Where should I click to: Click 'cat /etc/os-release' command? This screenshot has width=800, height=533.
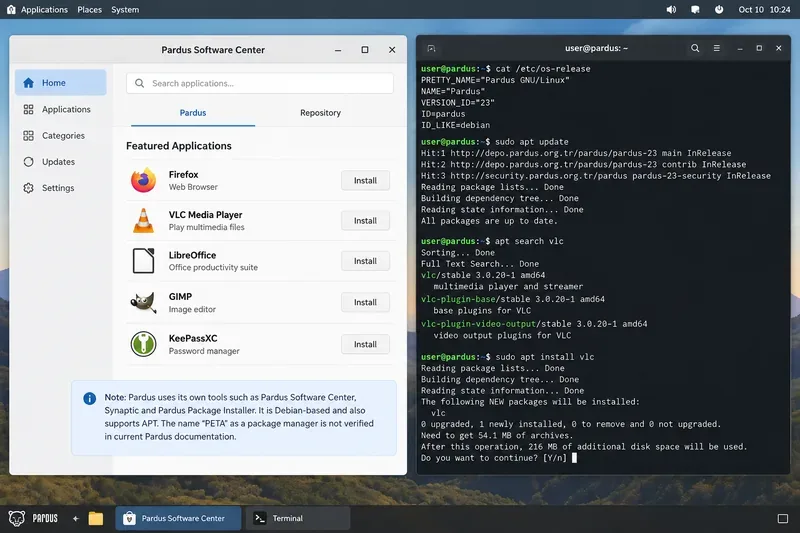point(543,69)
